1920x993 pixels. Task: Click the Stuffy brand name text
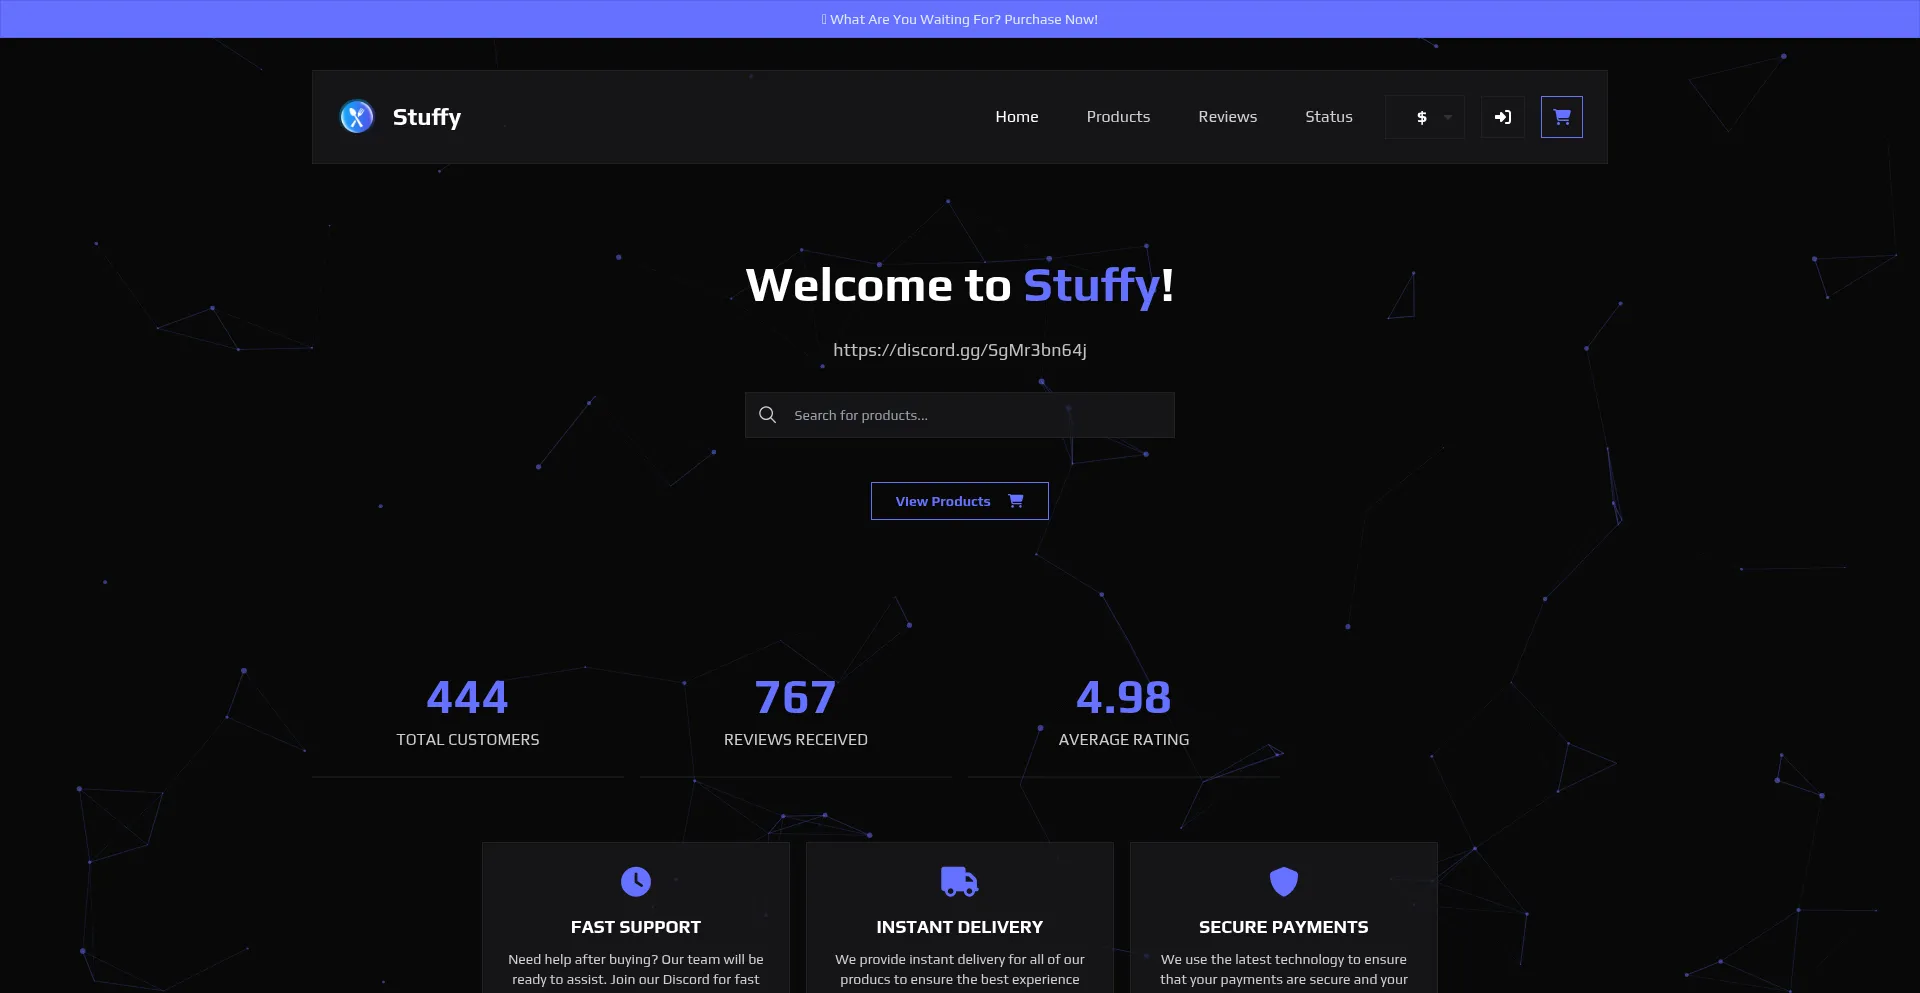pyautogui.click(x=427, y=117)
